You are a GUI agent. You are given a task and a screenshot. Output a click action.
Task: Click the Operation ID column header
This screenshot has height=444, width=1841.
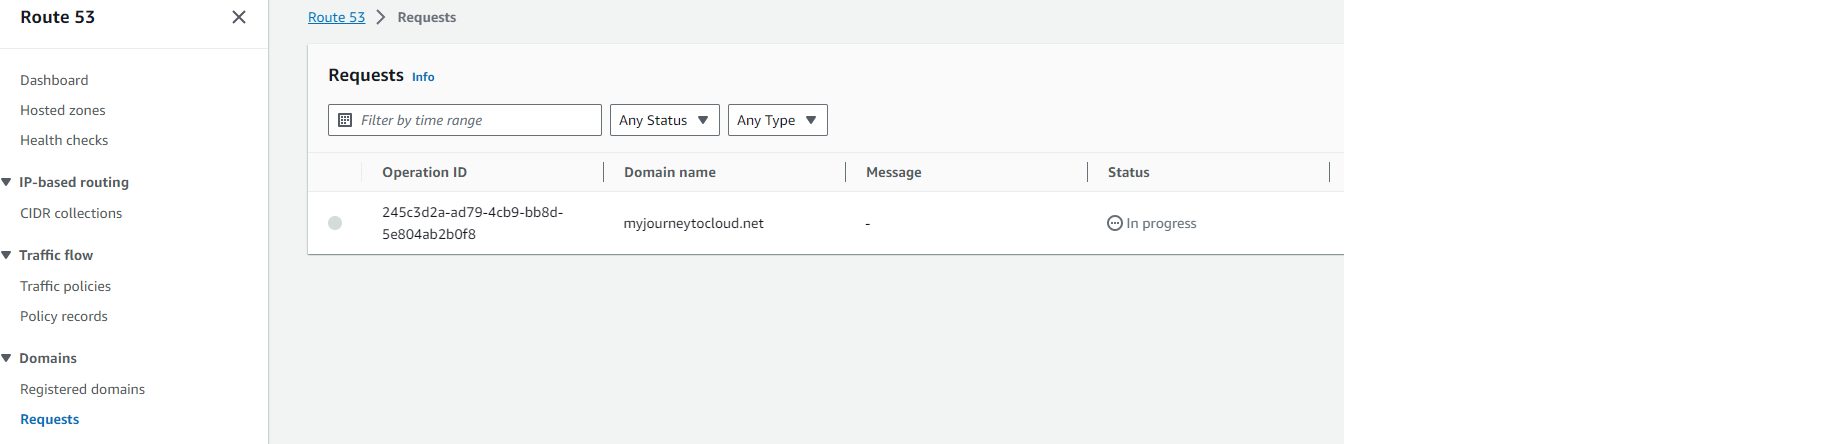(424, 172)
